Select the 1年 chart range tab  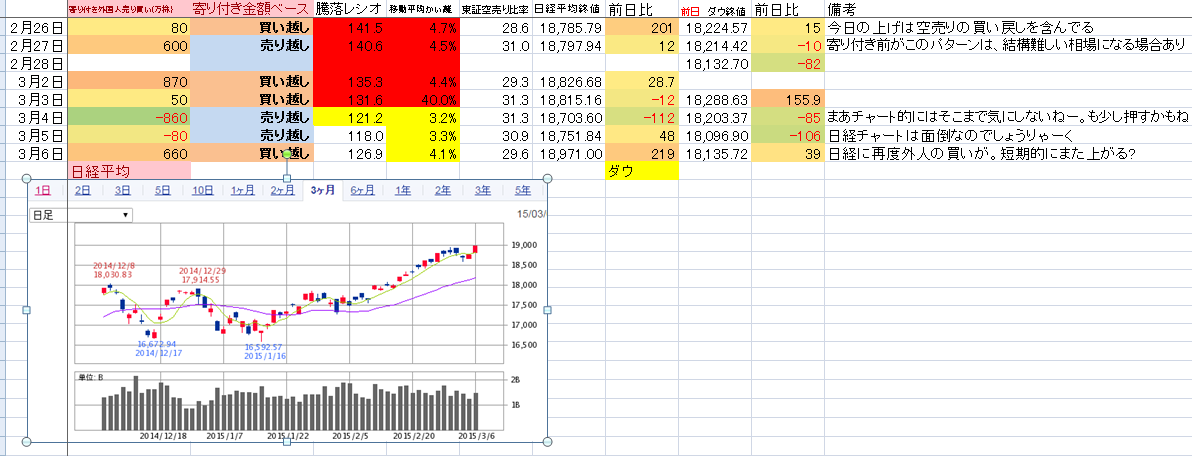[402, 191]
